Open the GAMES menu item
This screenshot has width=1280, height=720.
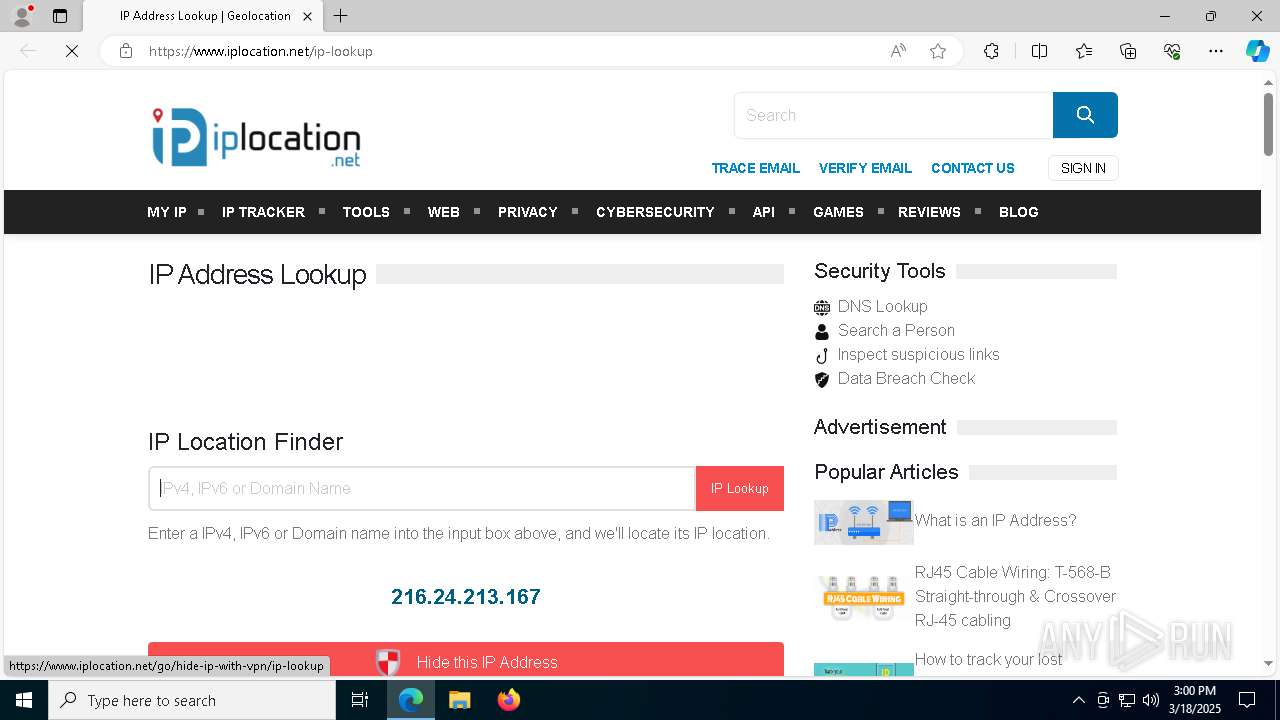click(838, 212)
